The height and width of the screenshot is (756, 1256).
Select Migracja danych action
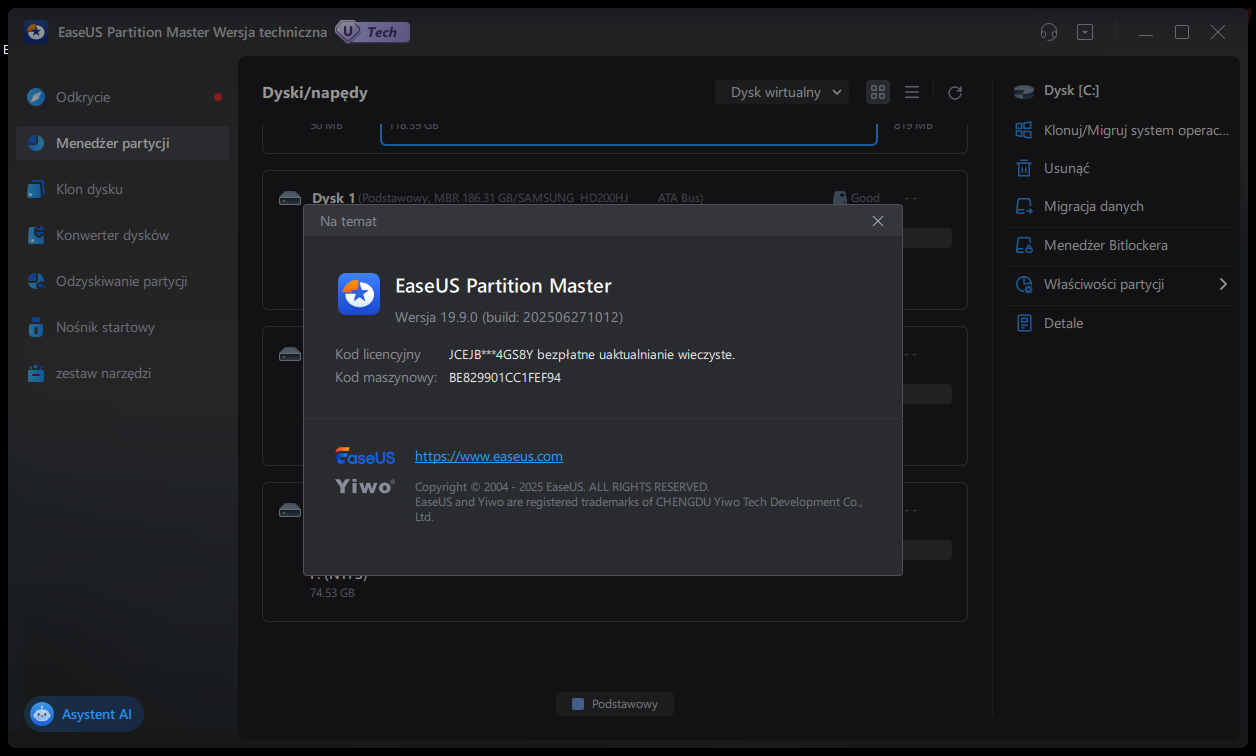(x=1122, y=206)
